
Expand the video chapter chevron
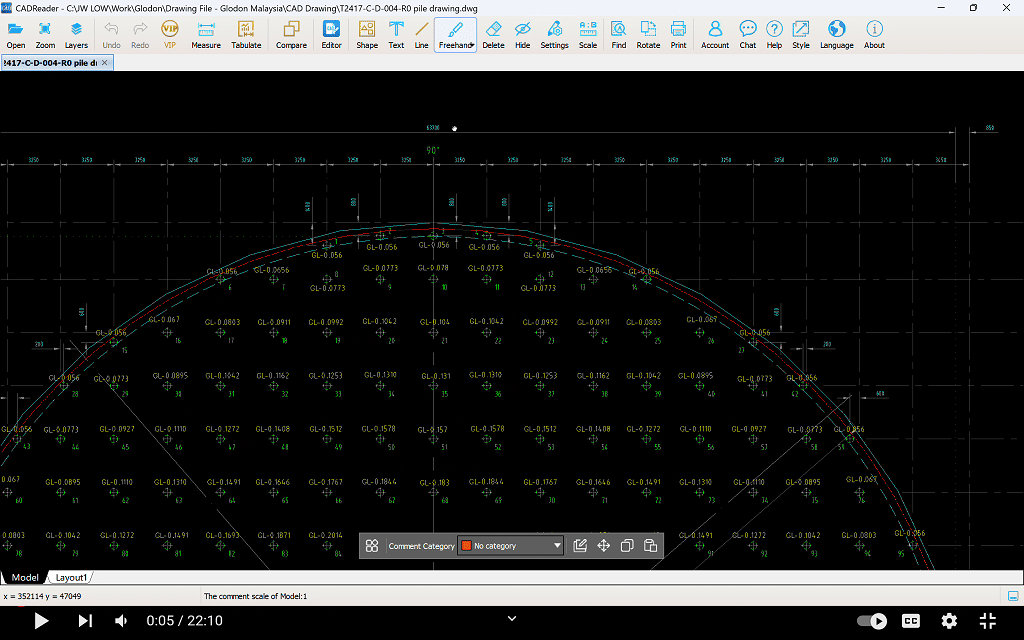(512, 619)
